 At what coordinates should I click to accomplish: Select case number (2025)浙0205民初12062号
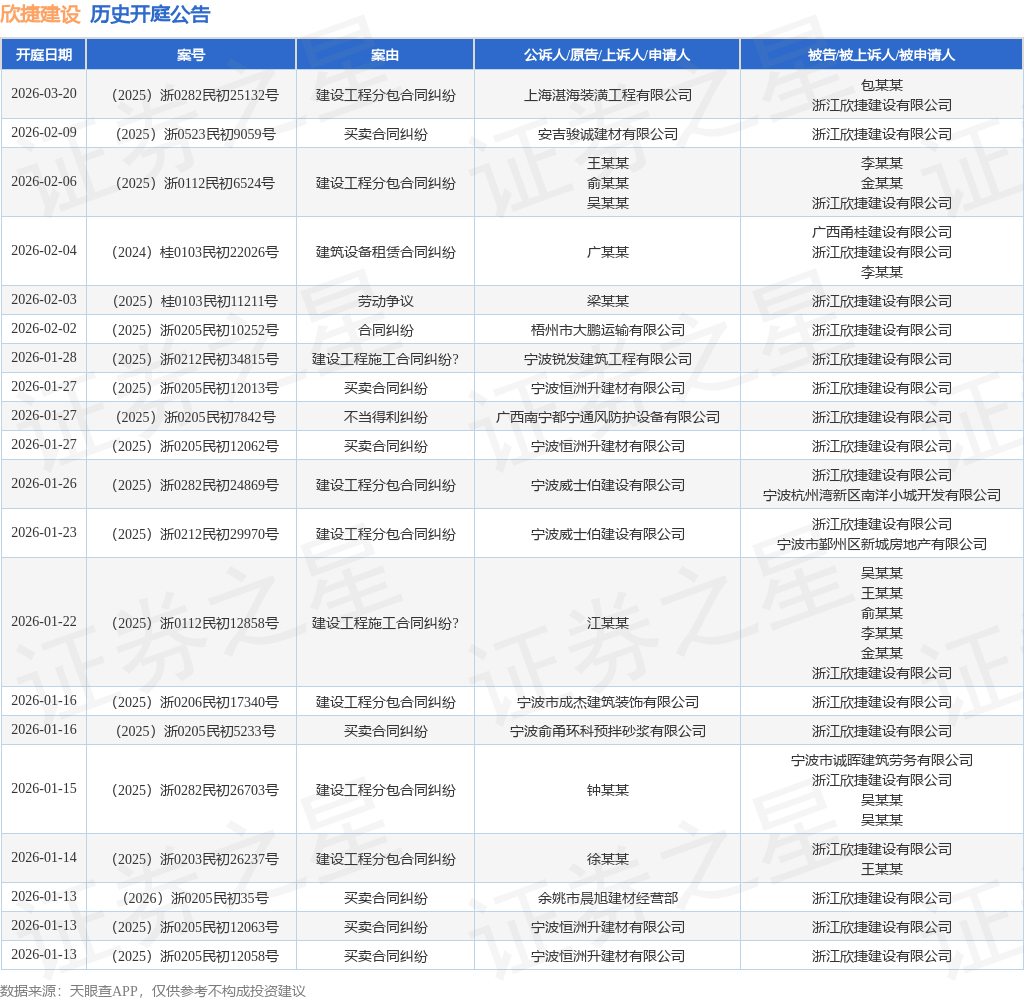[195, 446]
